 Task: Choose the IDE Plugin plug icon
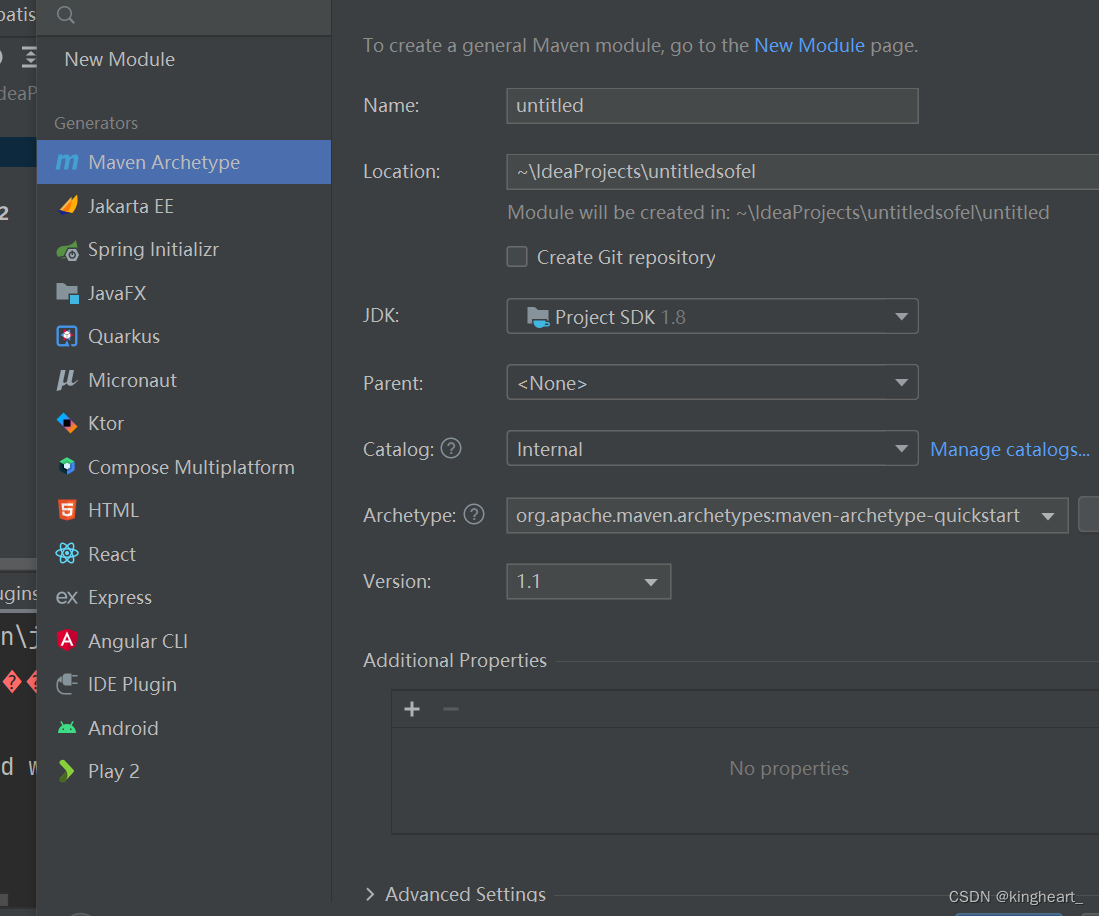[67, 684]
